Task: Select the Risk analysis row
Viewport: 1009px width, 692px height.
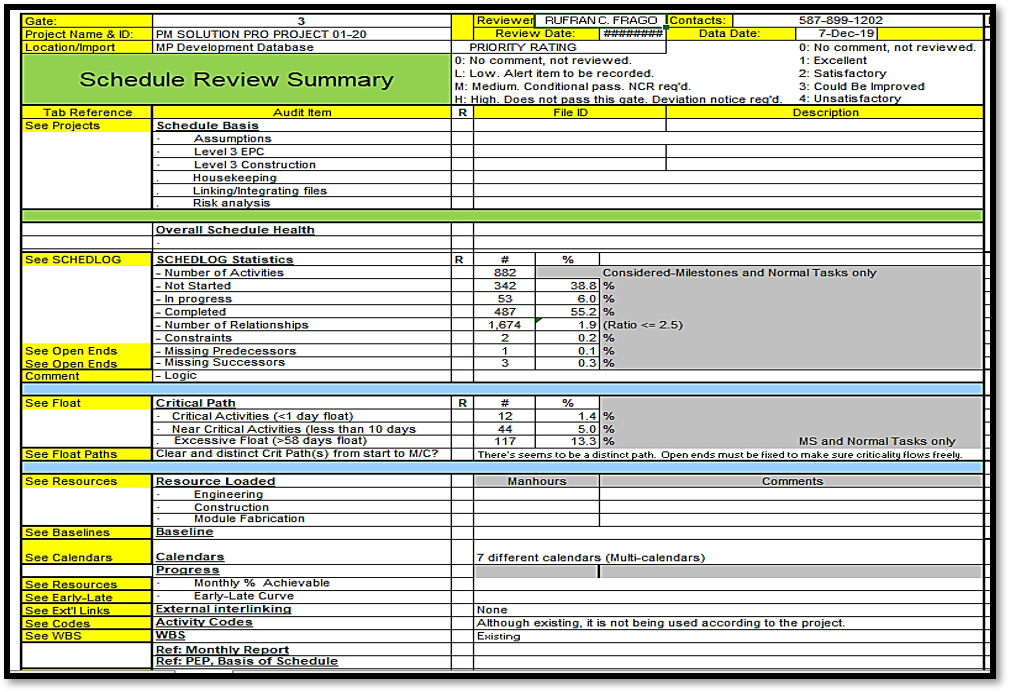Action: point(302,203)
